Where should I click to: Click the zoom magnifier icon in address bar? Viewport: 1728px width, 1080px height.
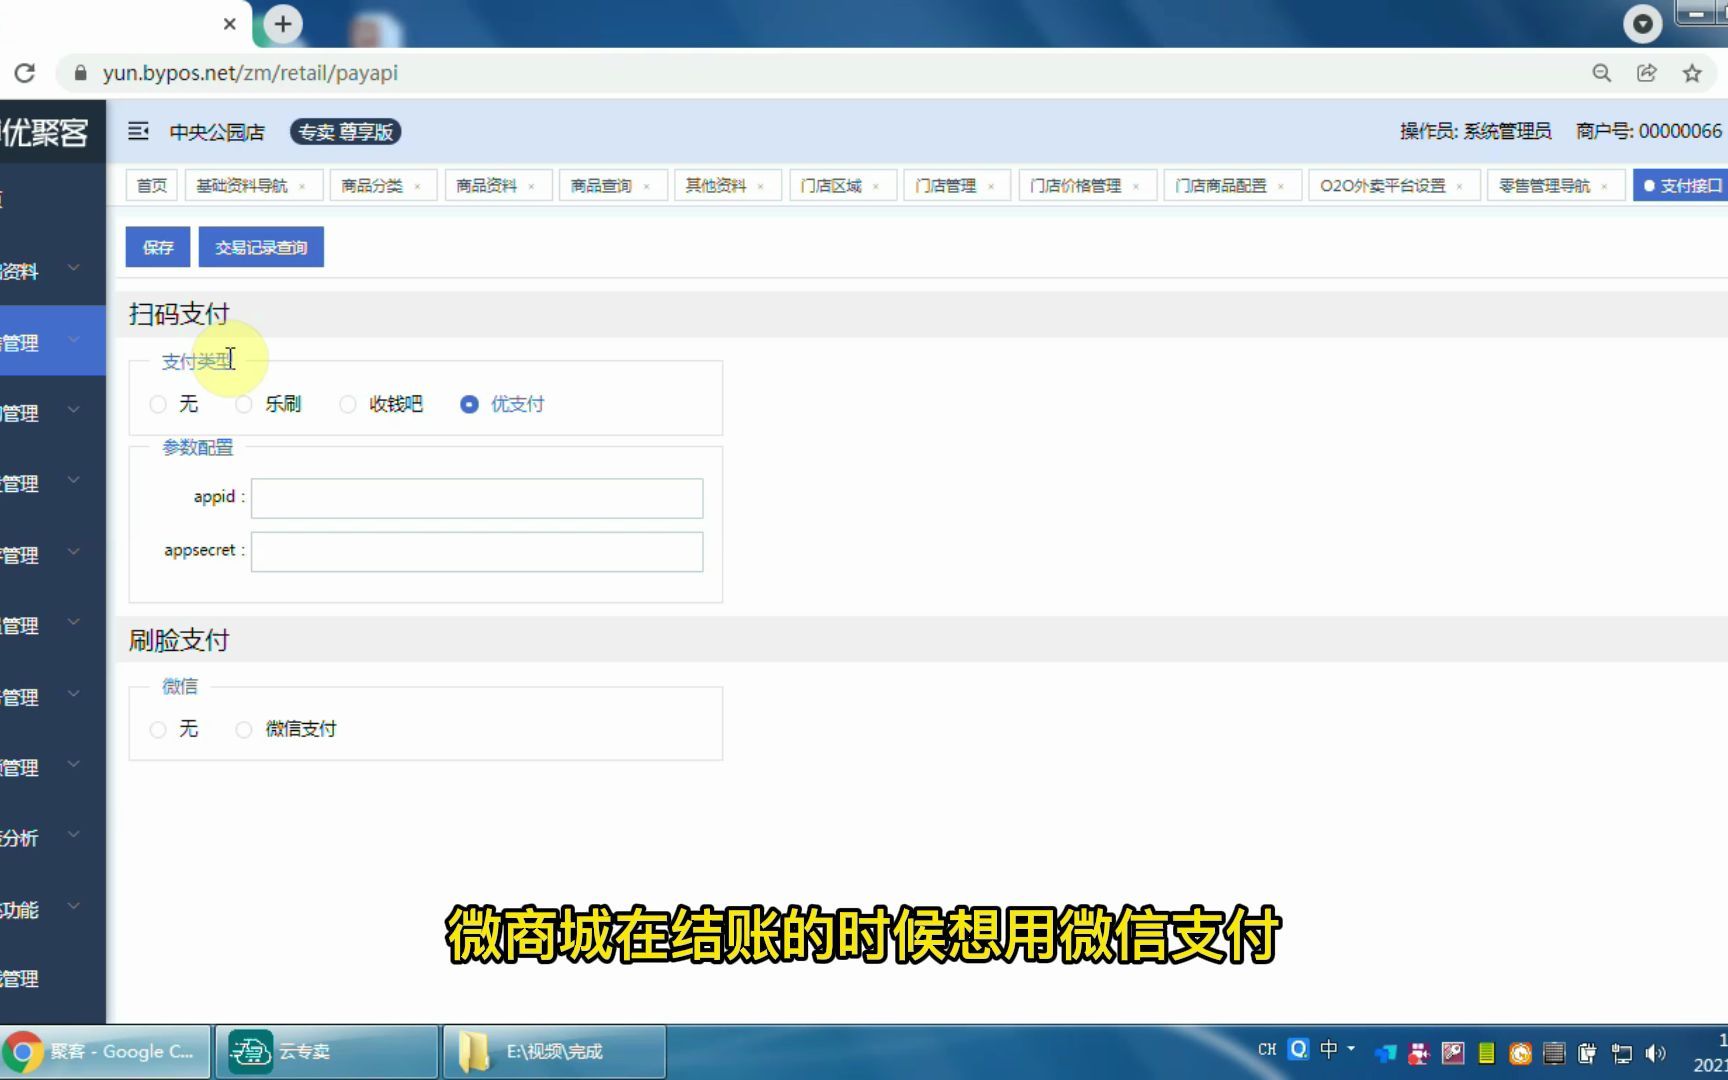coord(1602,73)
